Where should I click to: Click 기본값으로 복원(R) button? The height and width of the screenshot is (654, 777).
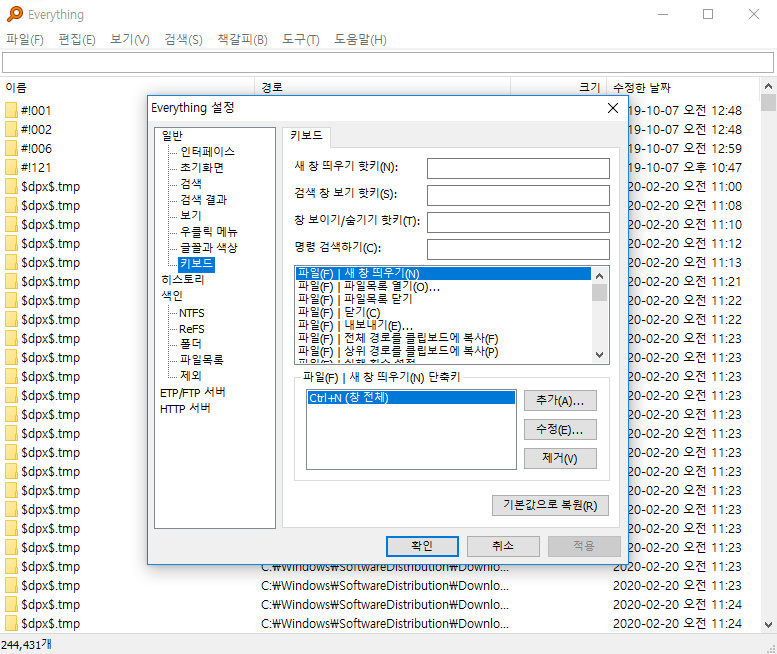click(550, 505)
